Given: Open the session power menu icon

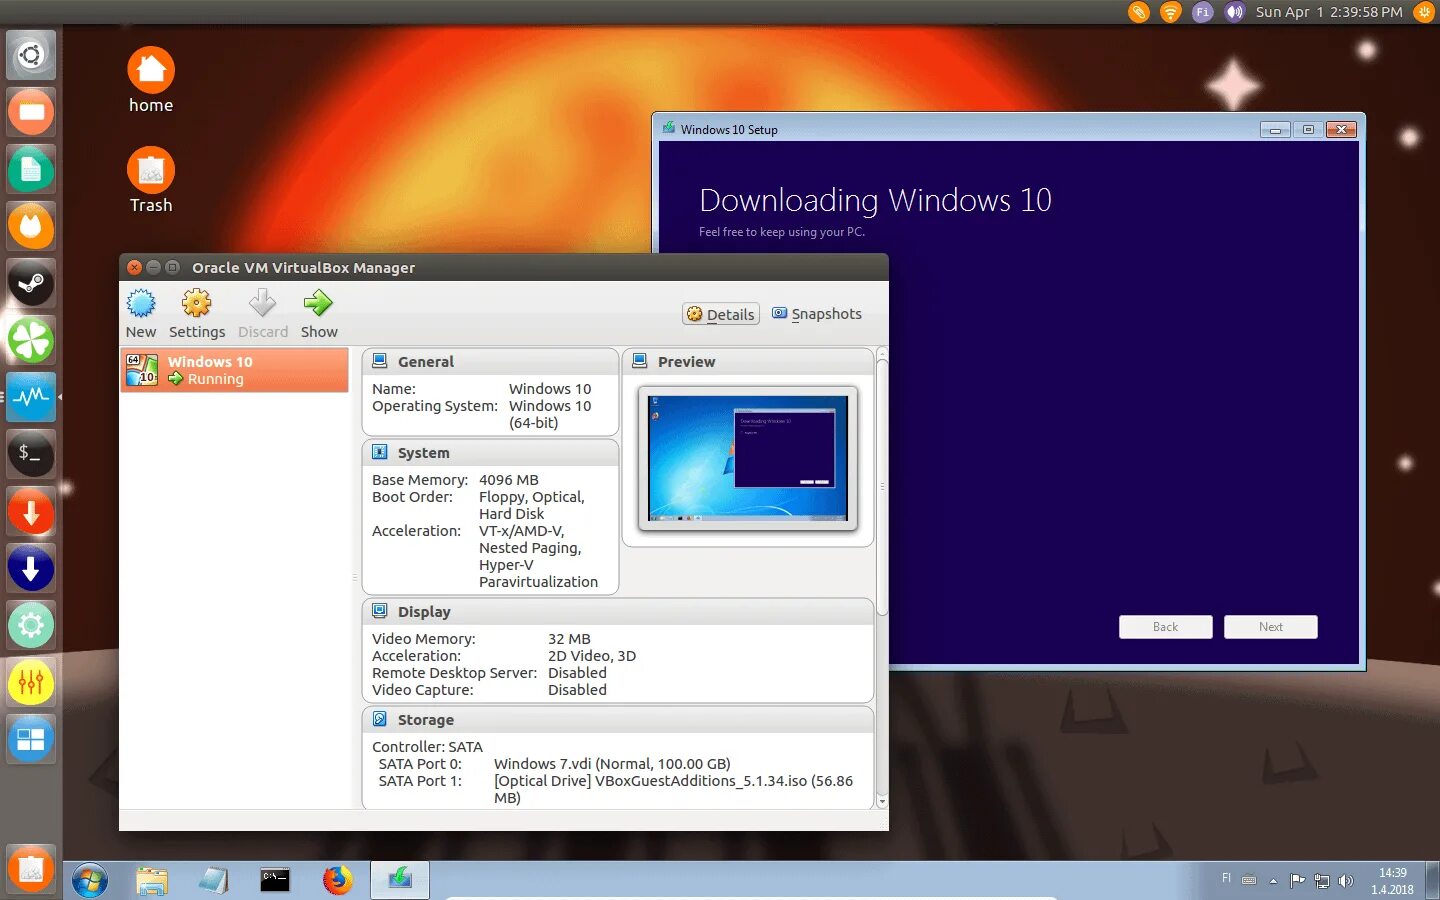Looking at the screenshot, I should coord(1424,12).
